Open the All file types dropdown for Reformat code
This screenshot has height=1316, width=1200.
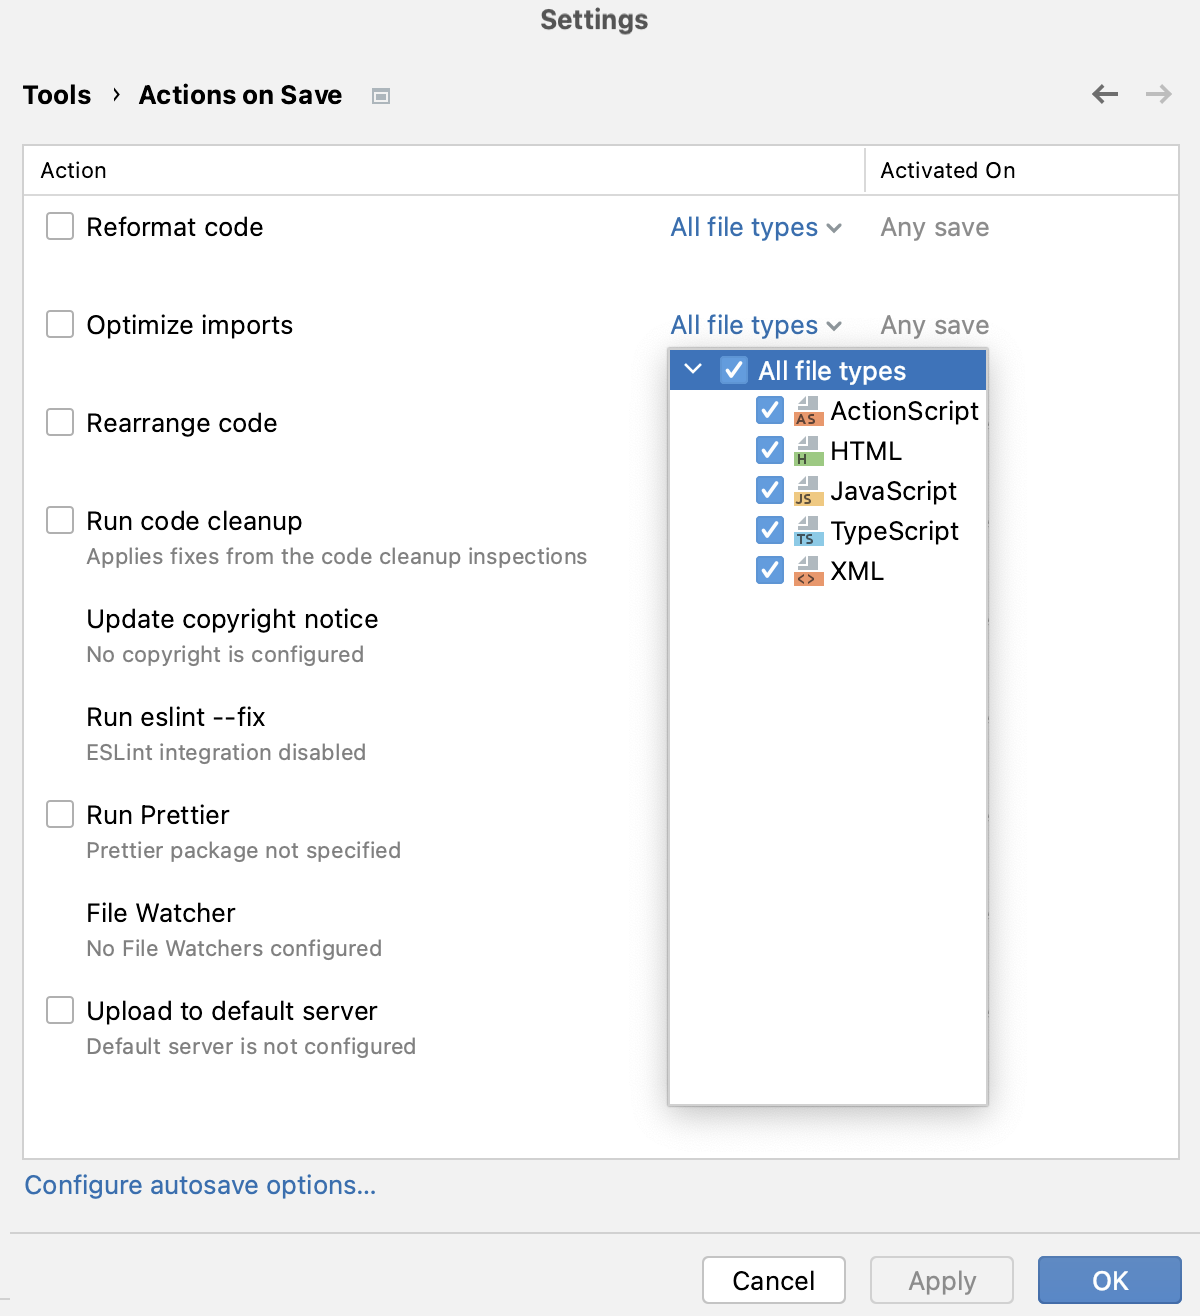coord(756,227)
